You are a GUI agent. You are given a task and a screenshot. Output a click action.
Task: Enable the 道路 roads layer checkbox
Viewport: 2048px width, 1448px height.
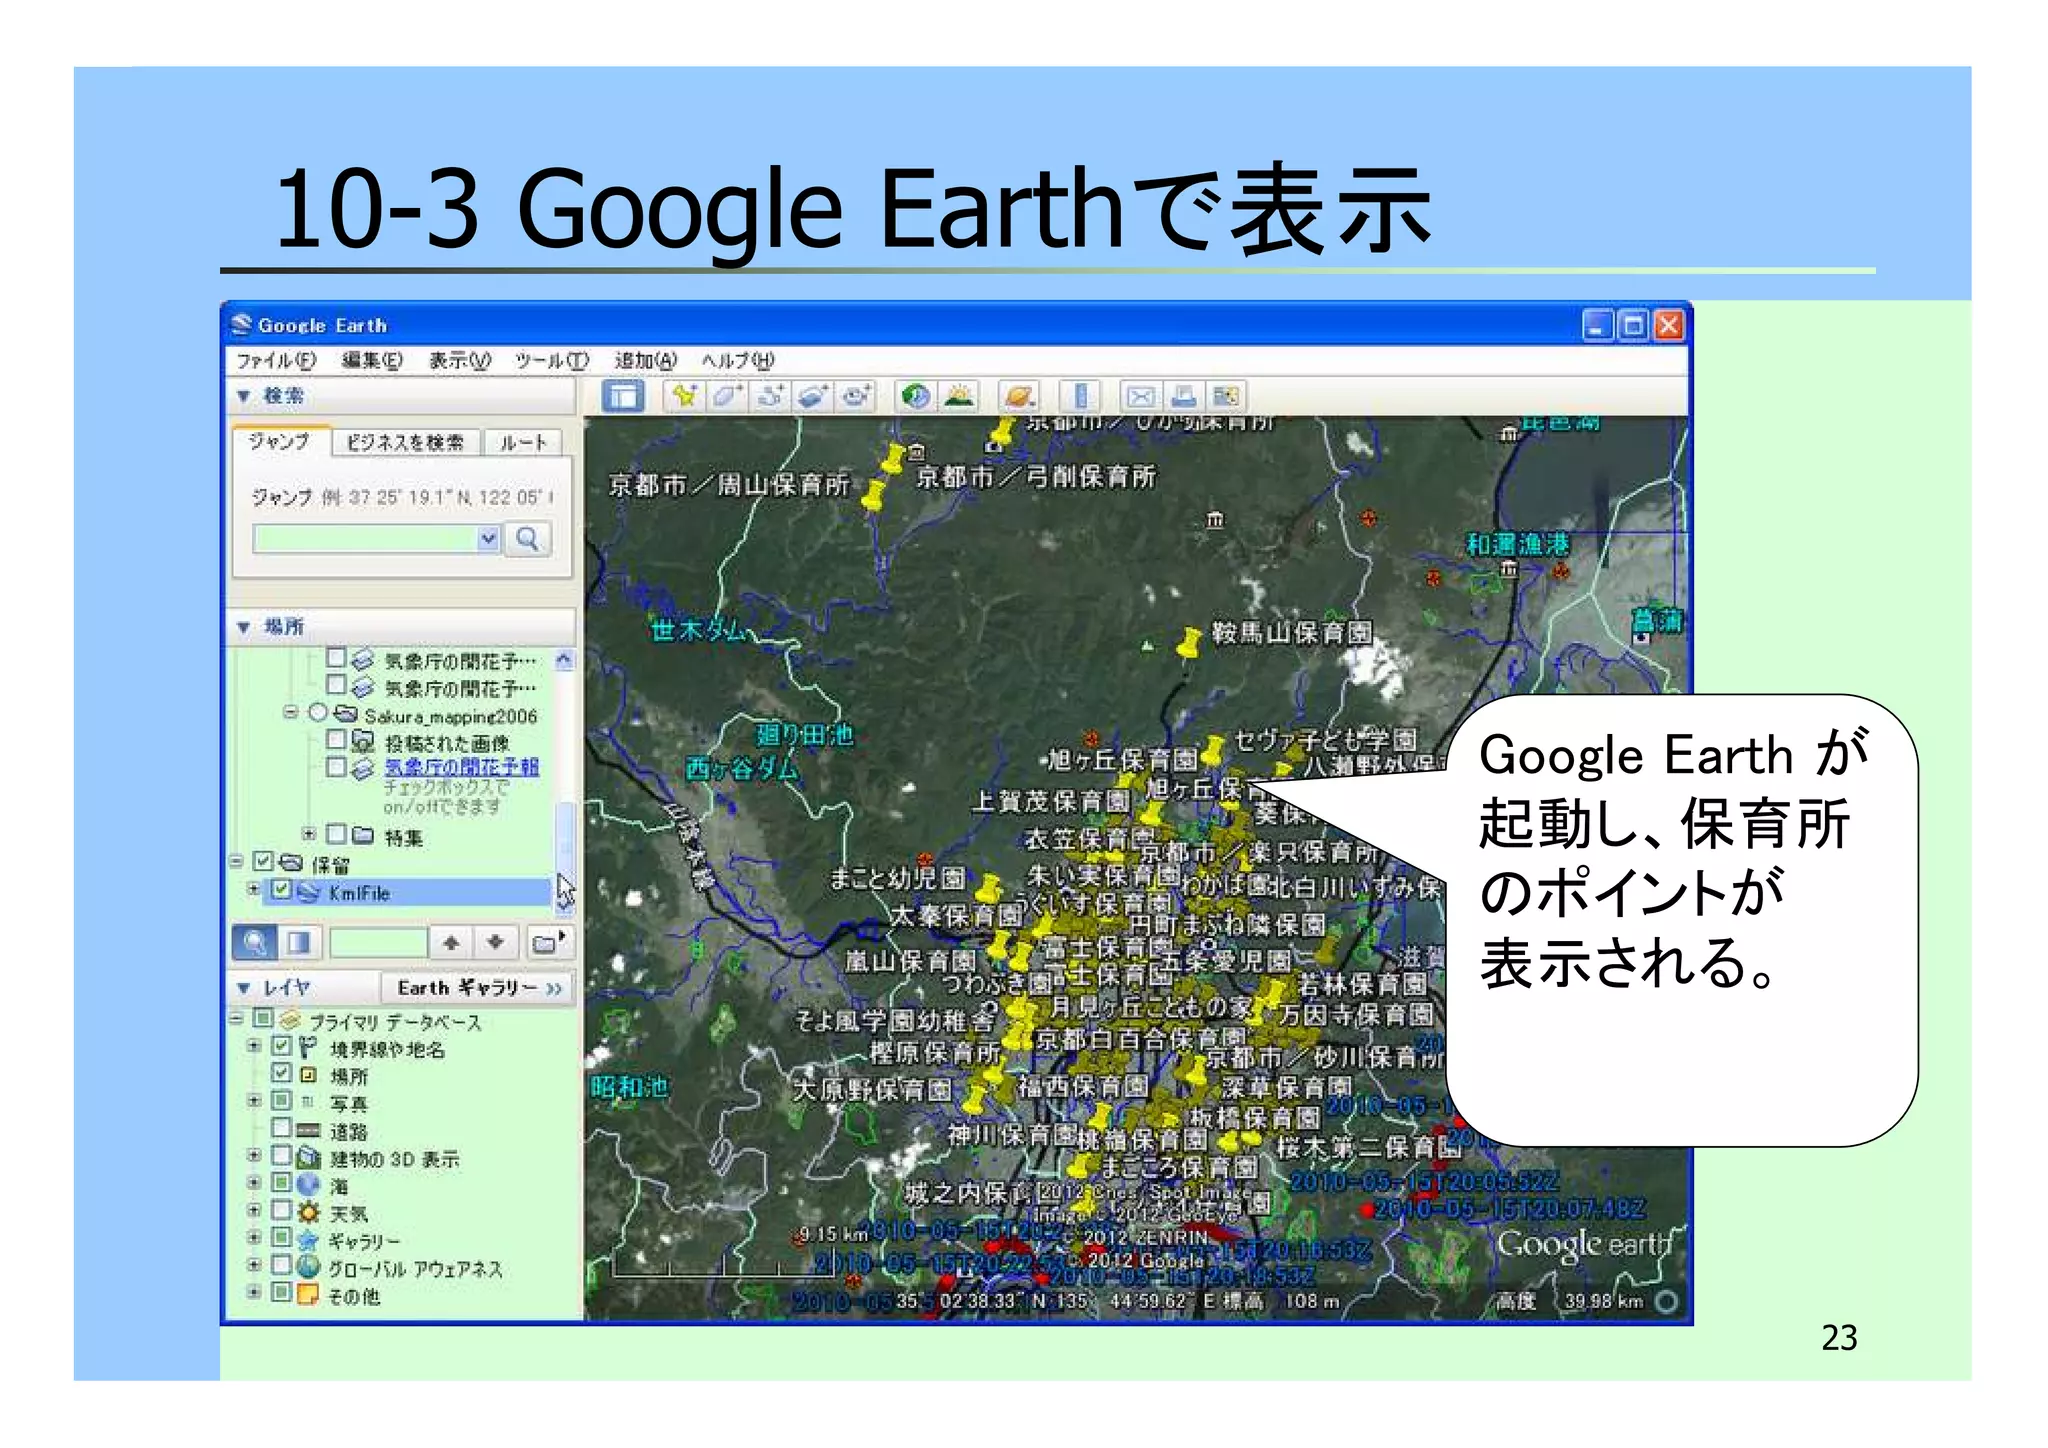tap(281, 1129)
